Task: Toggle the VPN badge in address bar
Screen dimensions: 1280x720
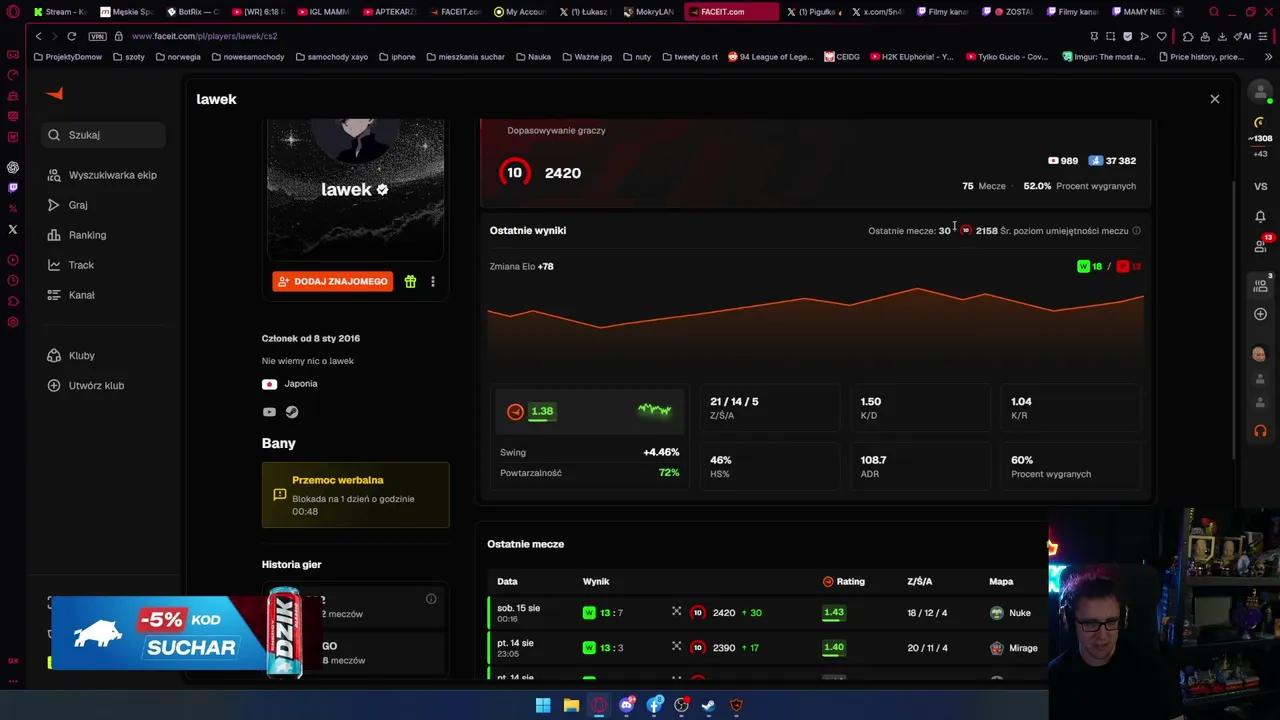Action: 97,36
